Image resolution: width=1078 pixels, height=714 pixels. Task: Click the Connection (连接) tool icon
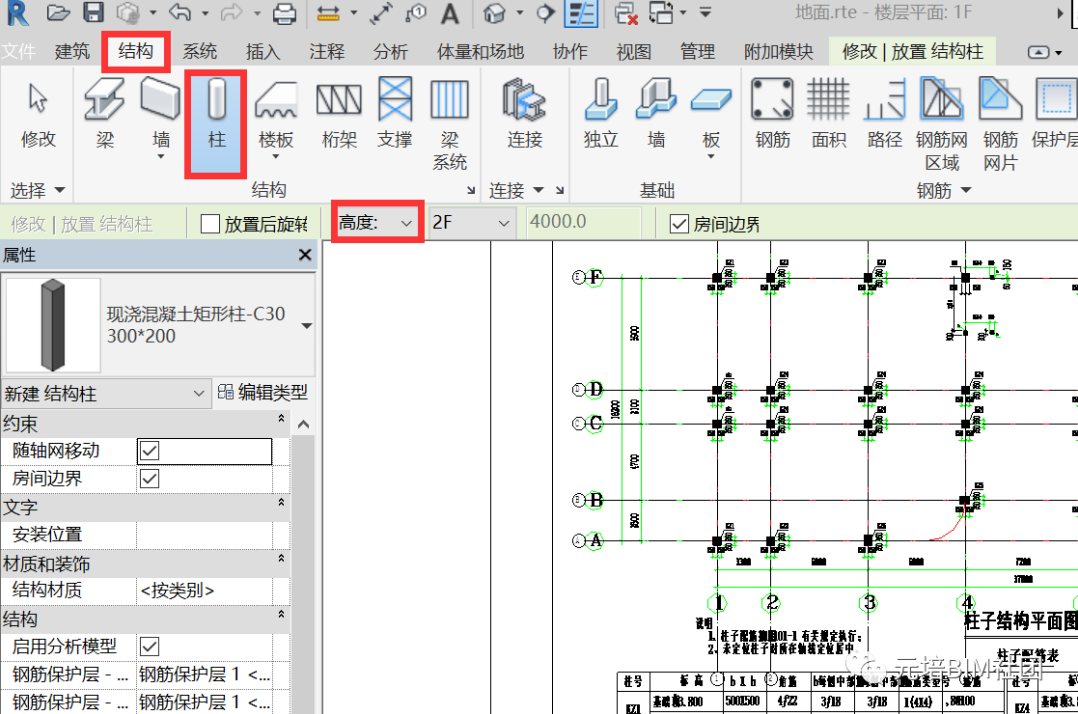pyautogui.click(x=525, y=114)
